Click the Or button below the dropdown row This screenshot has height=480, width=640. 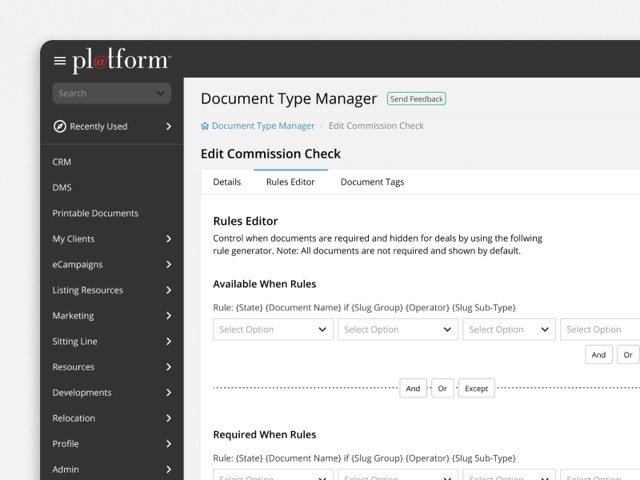[628, 355]
